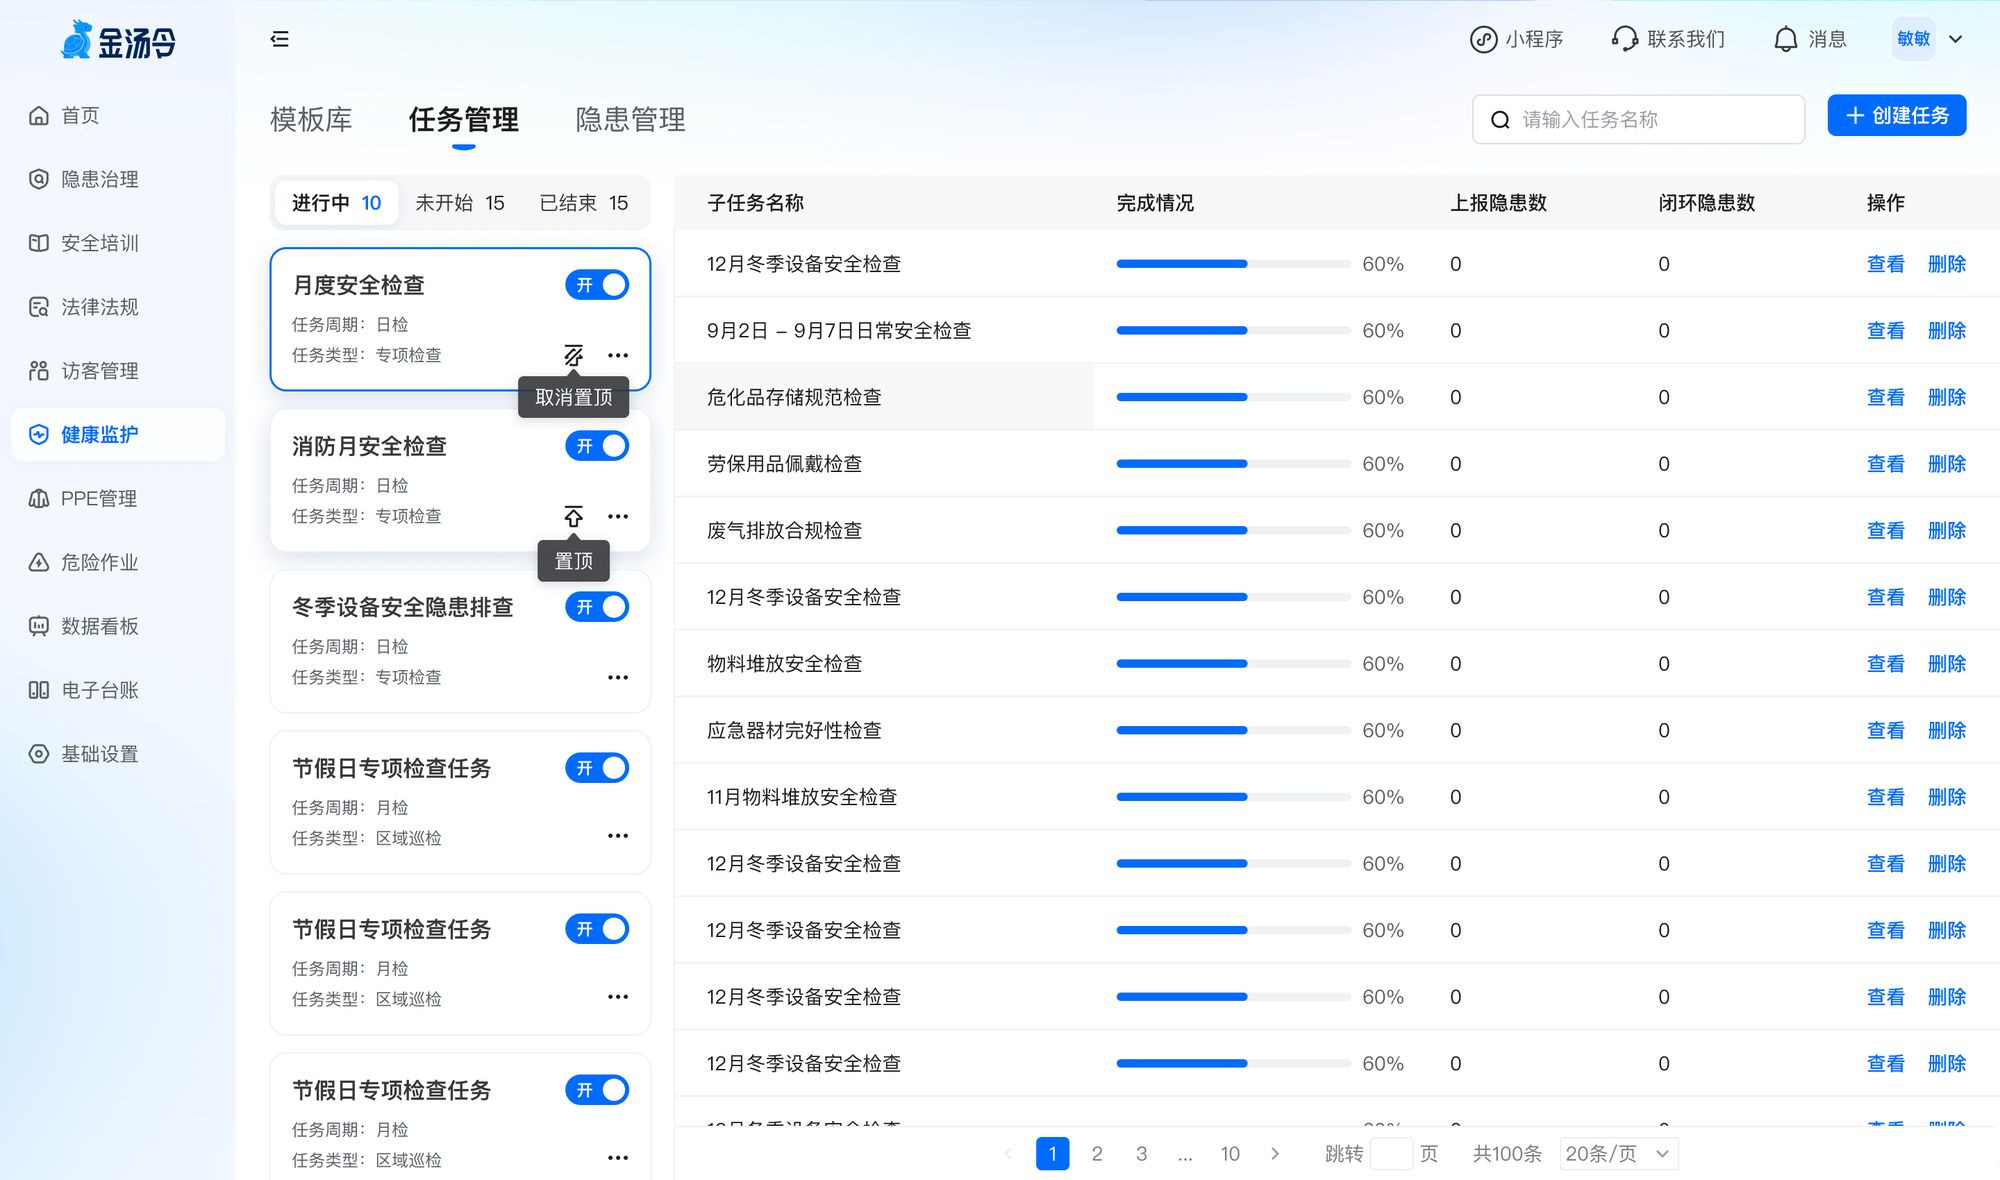The width and height of the screenshot is (2000, 1180).
Task: Select the 未开始 15 filter tab
Action: tap(460, 203)
